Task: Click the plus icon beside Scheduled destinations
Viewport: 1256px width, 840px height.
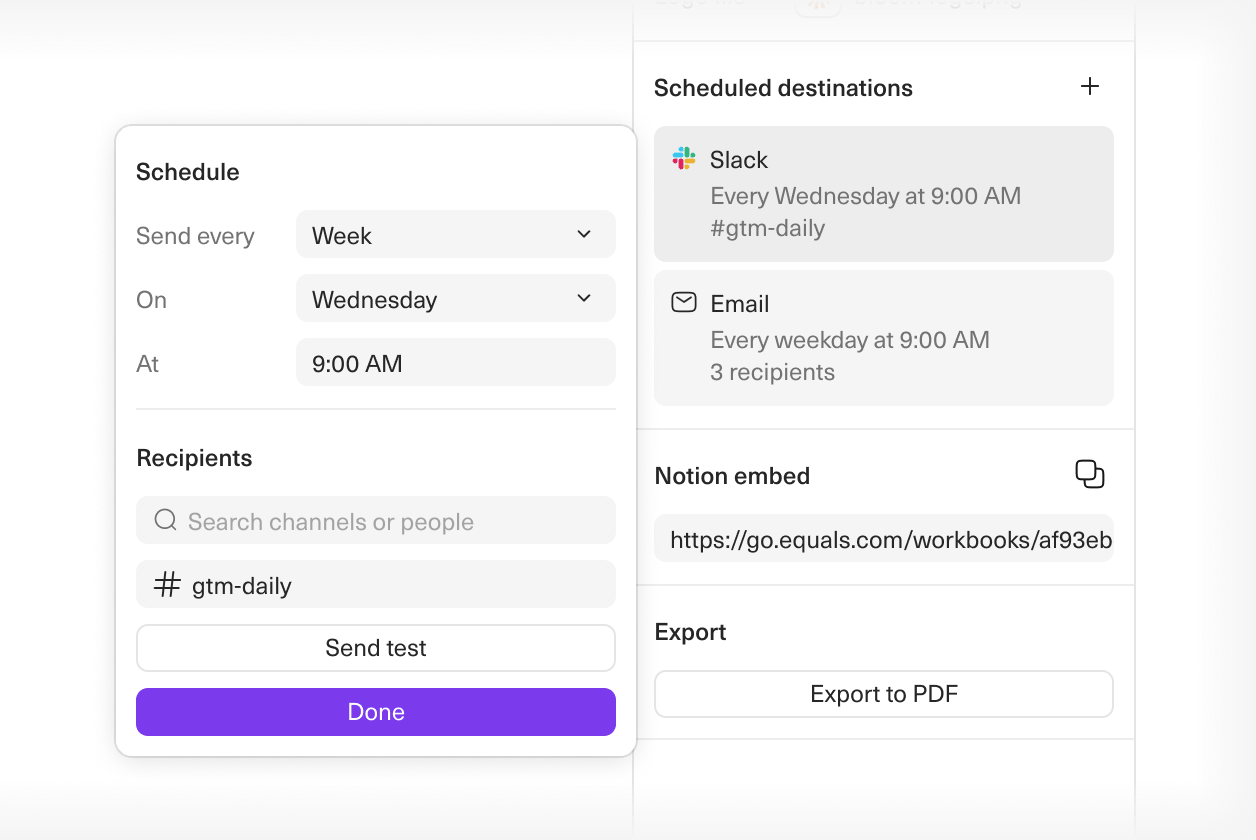Action: tap(1090, 87)
